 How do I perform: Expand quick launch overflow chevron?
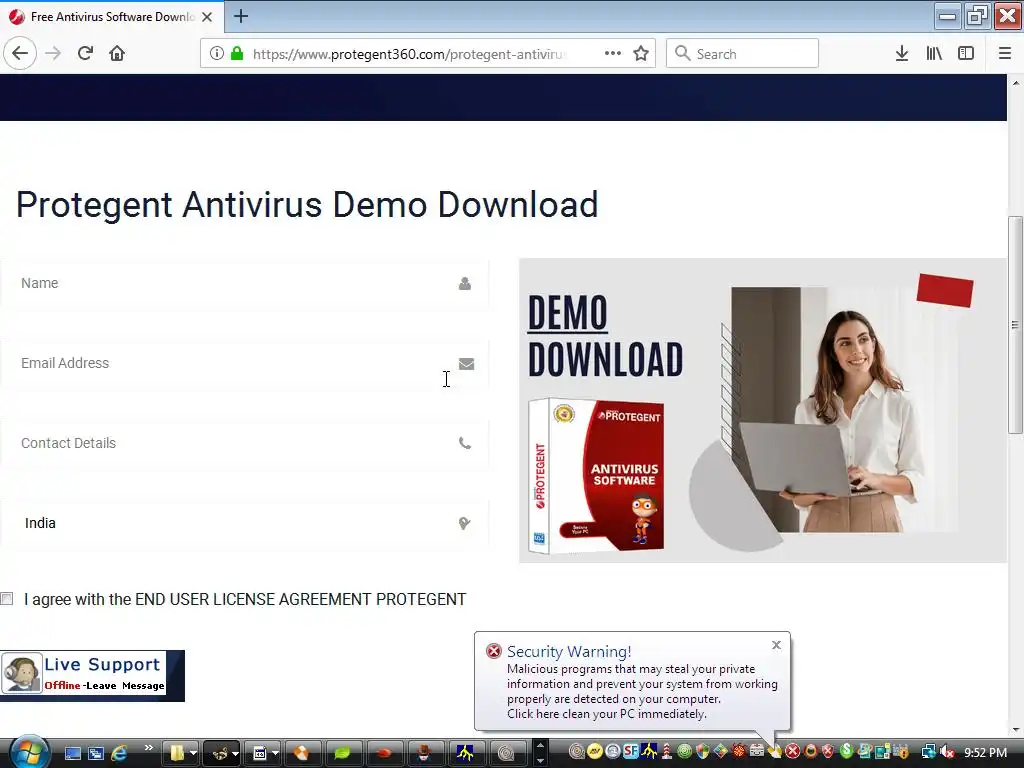[149, 748]
